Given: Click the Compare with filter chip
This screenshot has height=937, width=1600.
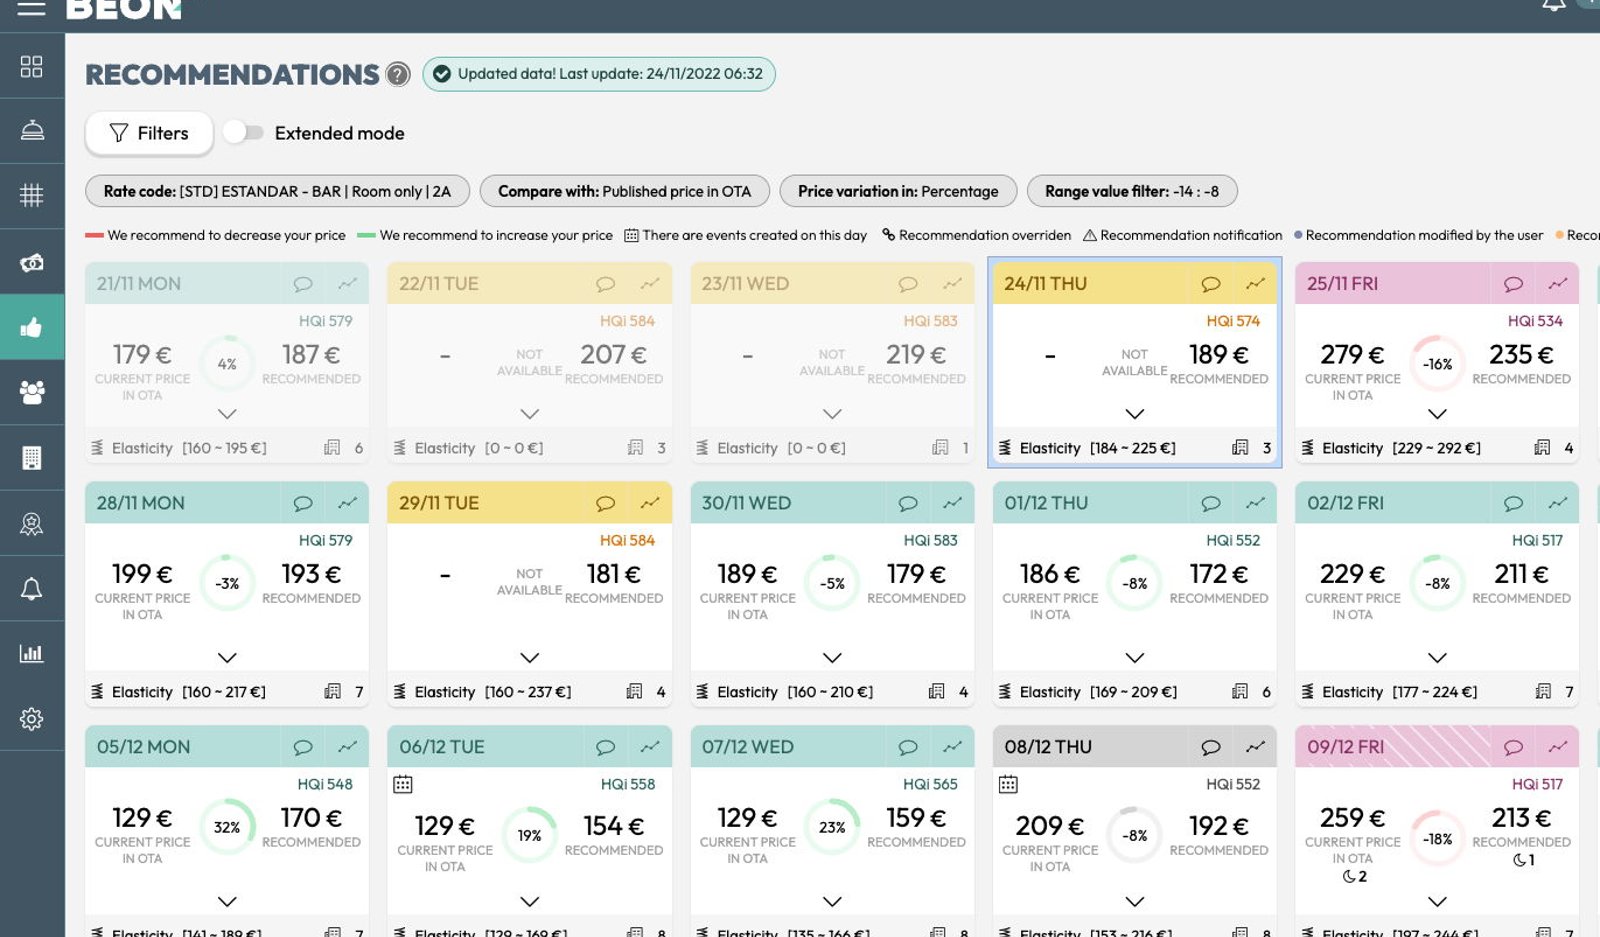Looking at the screenshot, I should click(624, 191).
